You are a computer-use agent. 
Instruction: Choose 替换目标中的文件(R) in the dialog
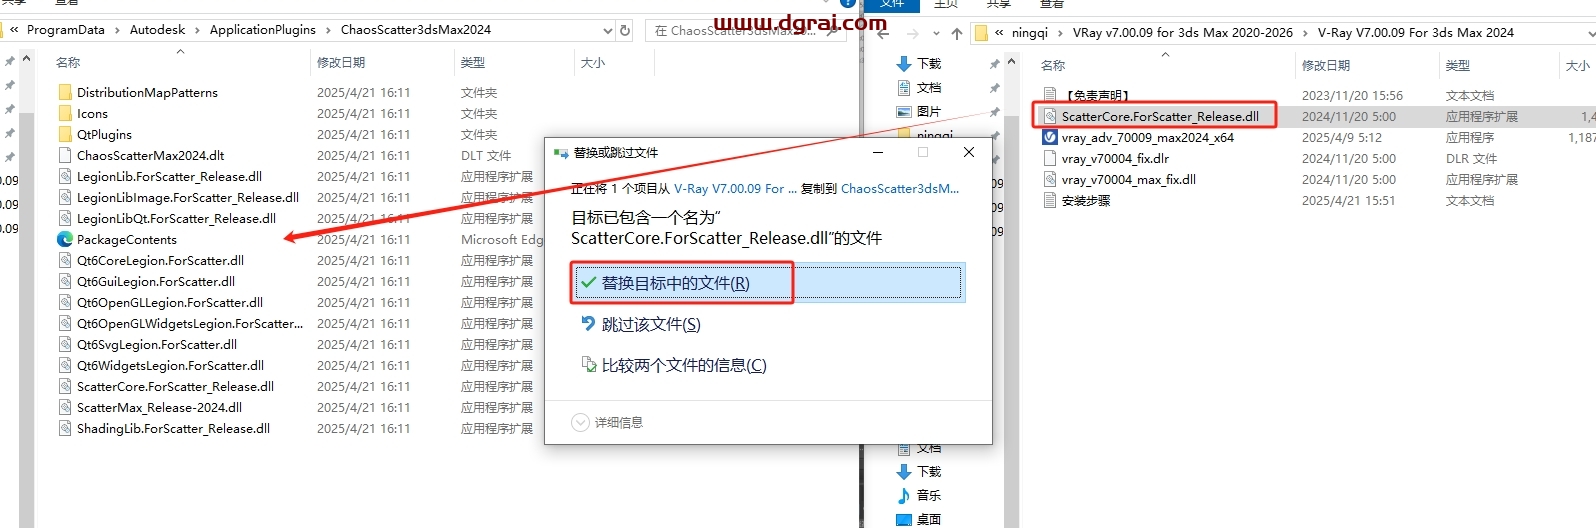(675, 283)
